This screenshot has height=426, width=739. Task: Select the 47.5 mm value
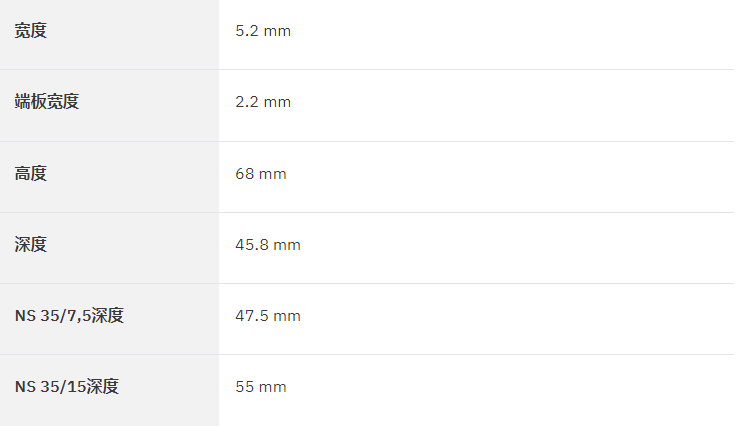268,316
